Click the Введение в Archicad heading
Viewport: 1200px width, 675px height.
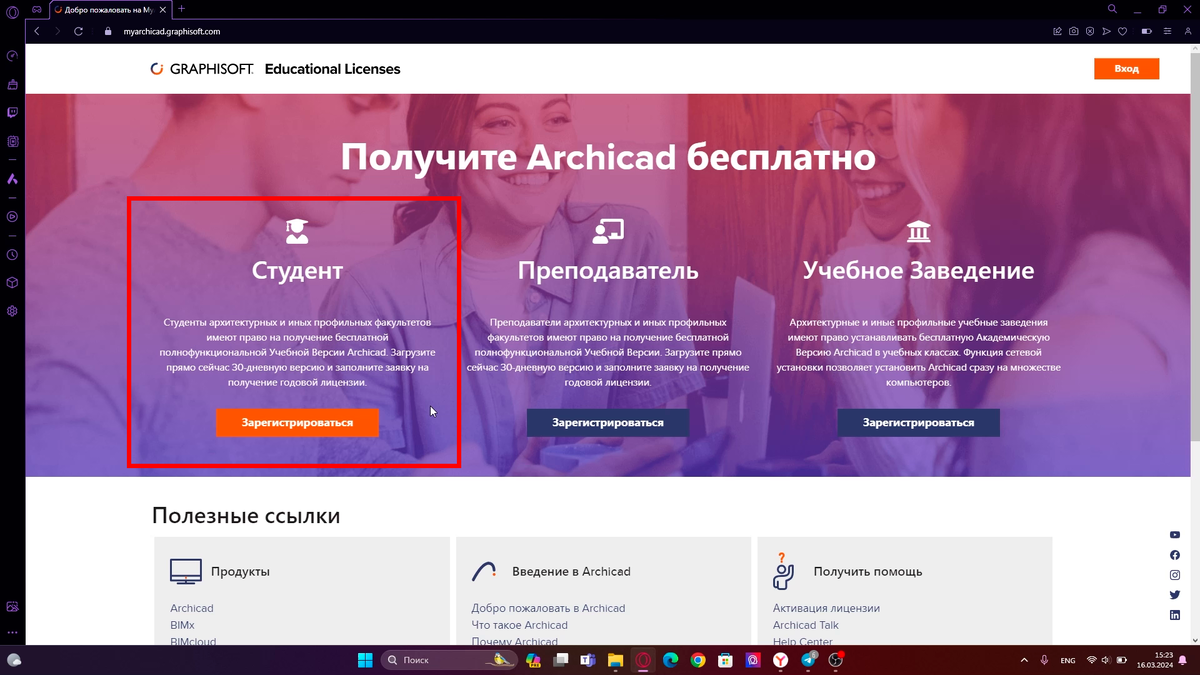[x=571, y=572]
